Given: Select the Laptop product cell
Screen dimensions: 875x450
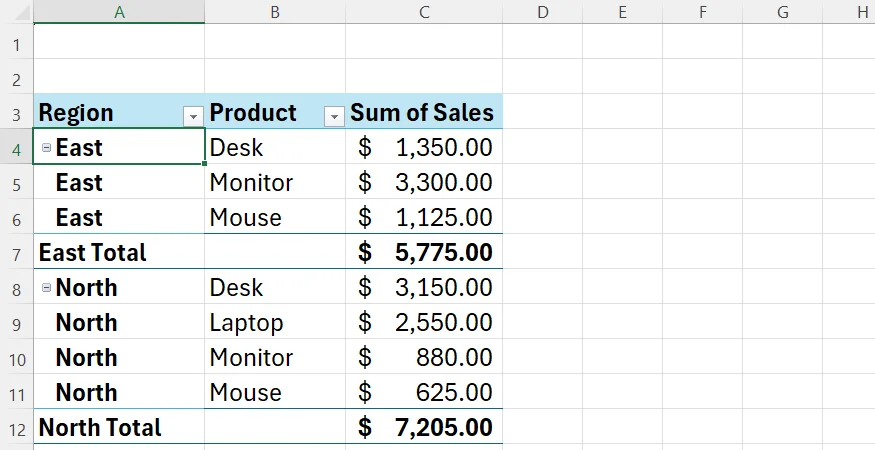Looking at the screenshot, I should [x=275, y=322].
